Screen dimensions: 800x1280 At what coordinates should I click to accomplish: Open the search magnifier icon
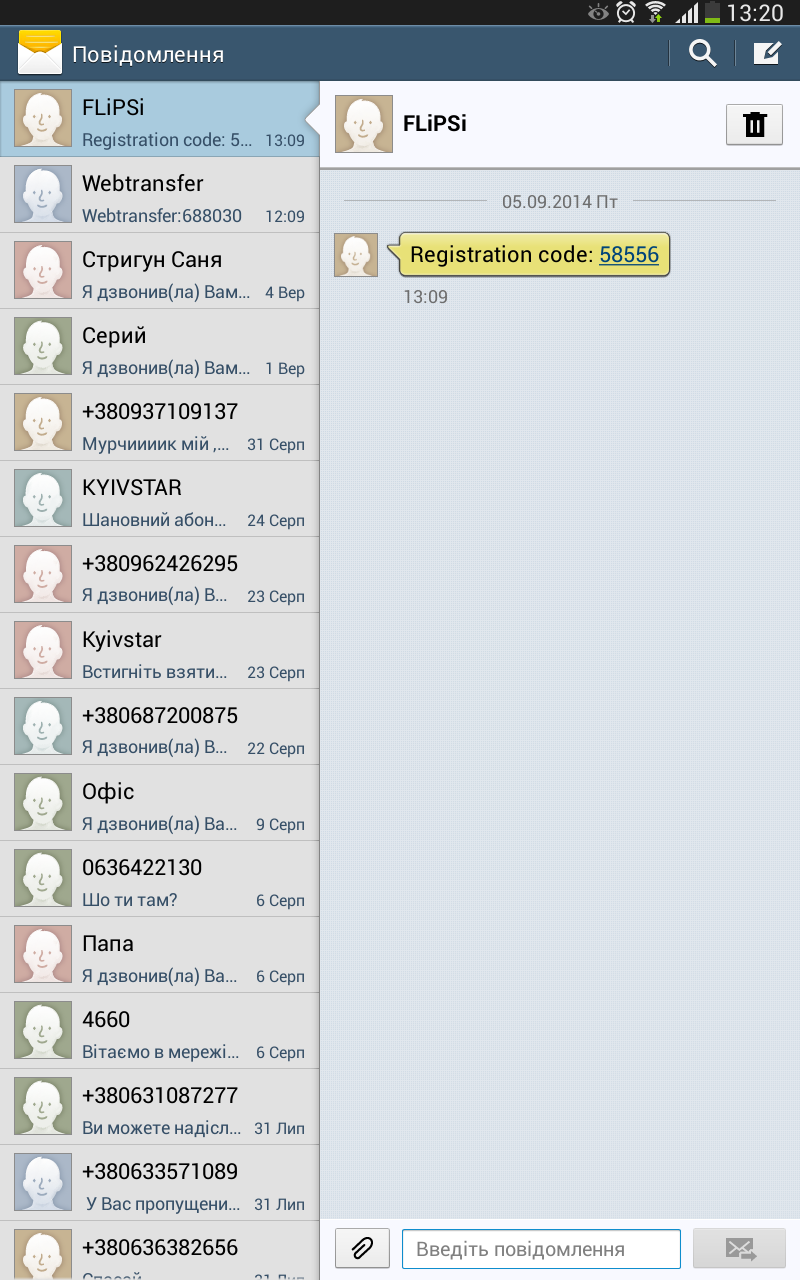pos(703,53)
